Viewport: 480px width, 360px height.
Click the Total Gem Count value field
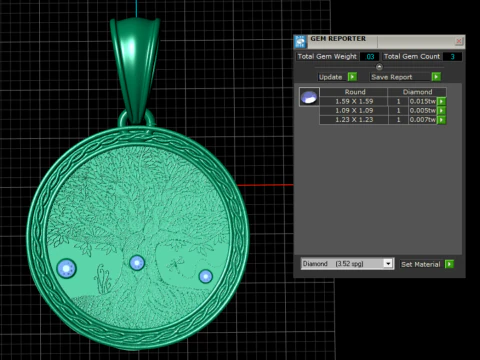(x=453, y=57)
